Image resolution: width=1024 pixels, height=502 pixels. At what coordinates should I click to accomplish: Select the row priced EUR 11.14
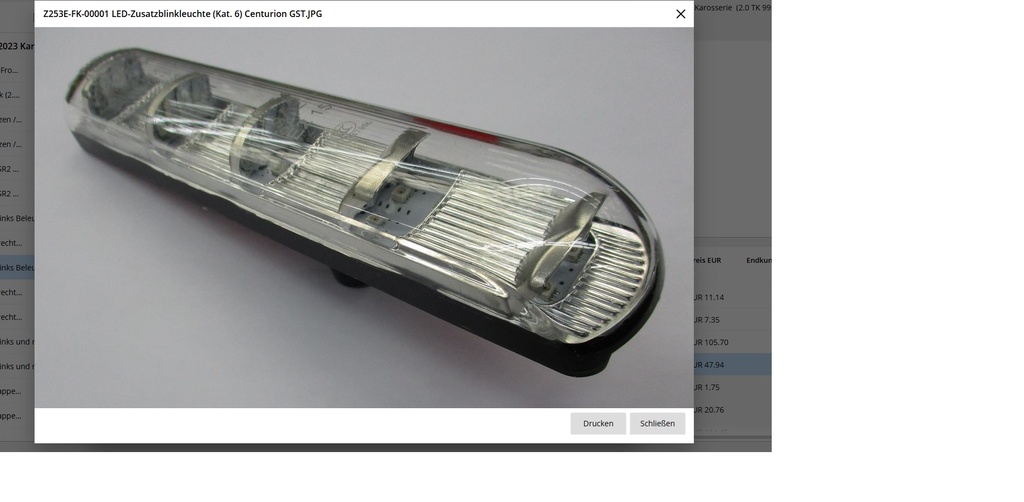click(x=730, y=297)
